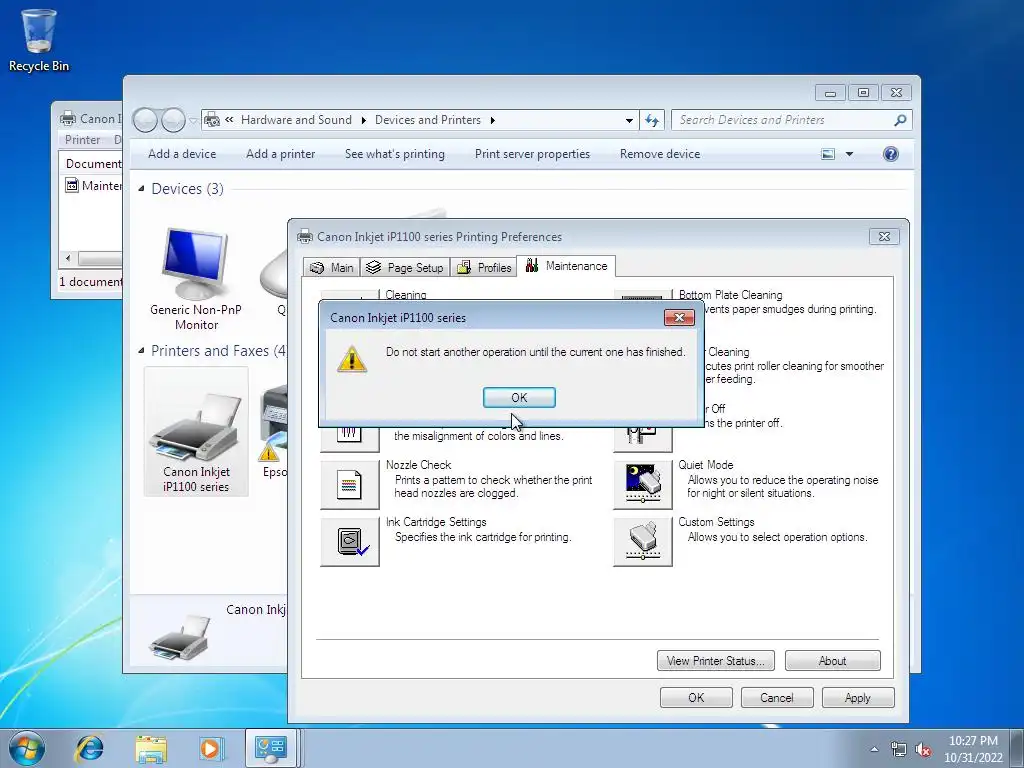Viewport: 1024px width, 768px height.
Task: Open the Printer menu in Canon queue window
Action: point(82,140)
